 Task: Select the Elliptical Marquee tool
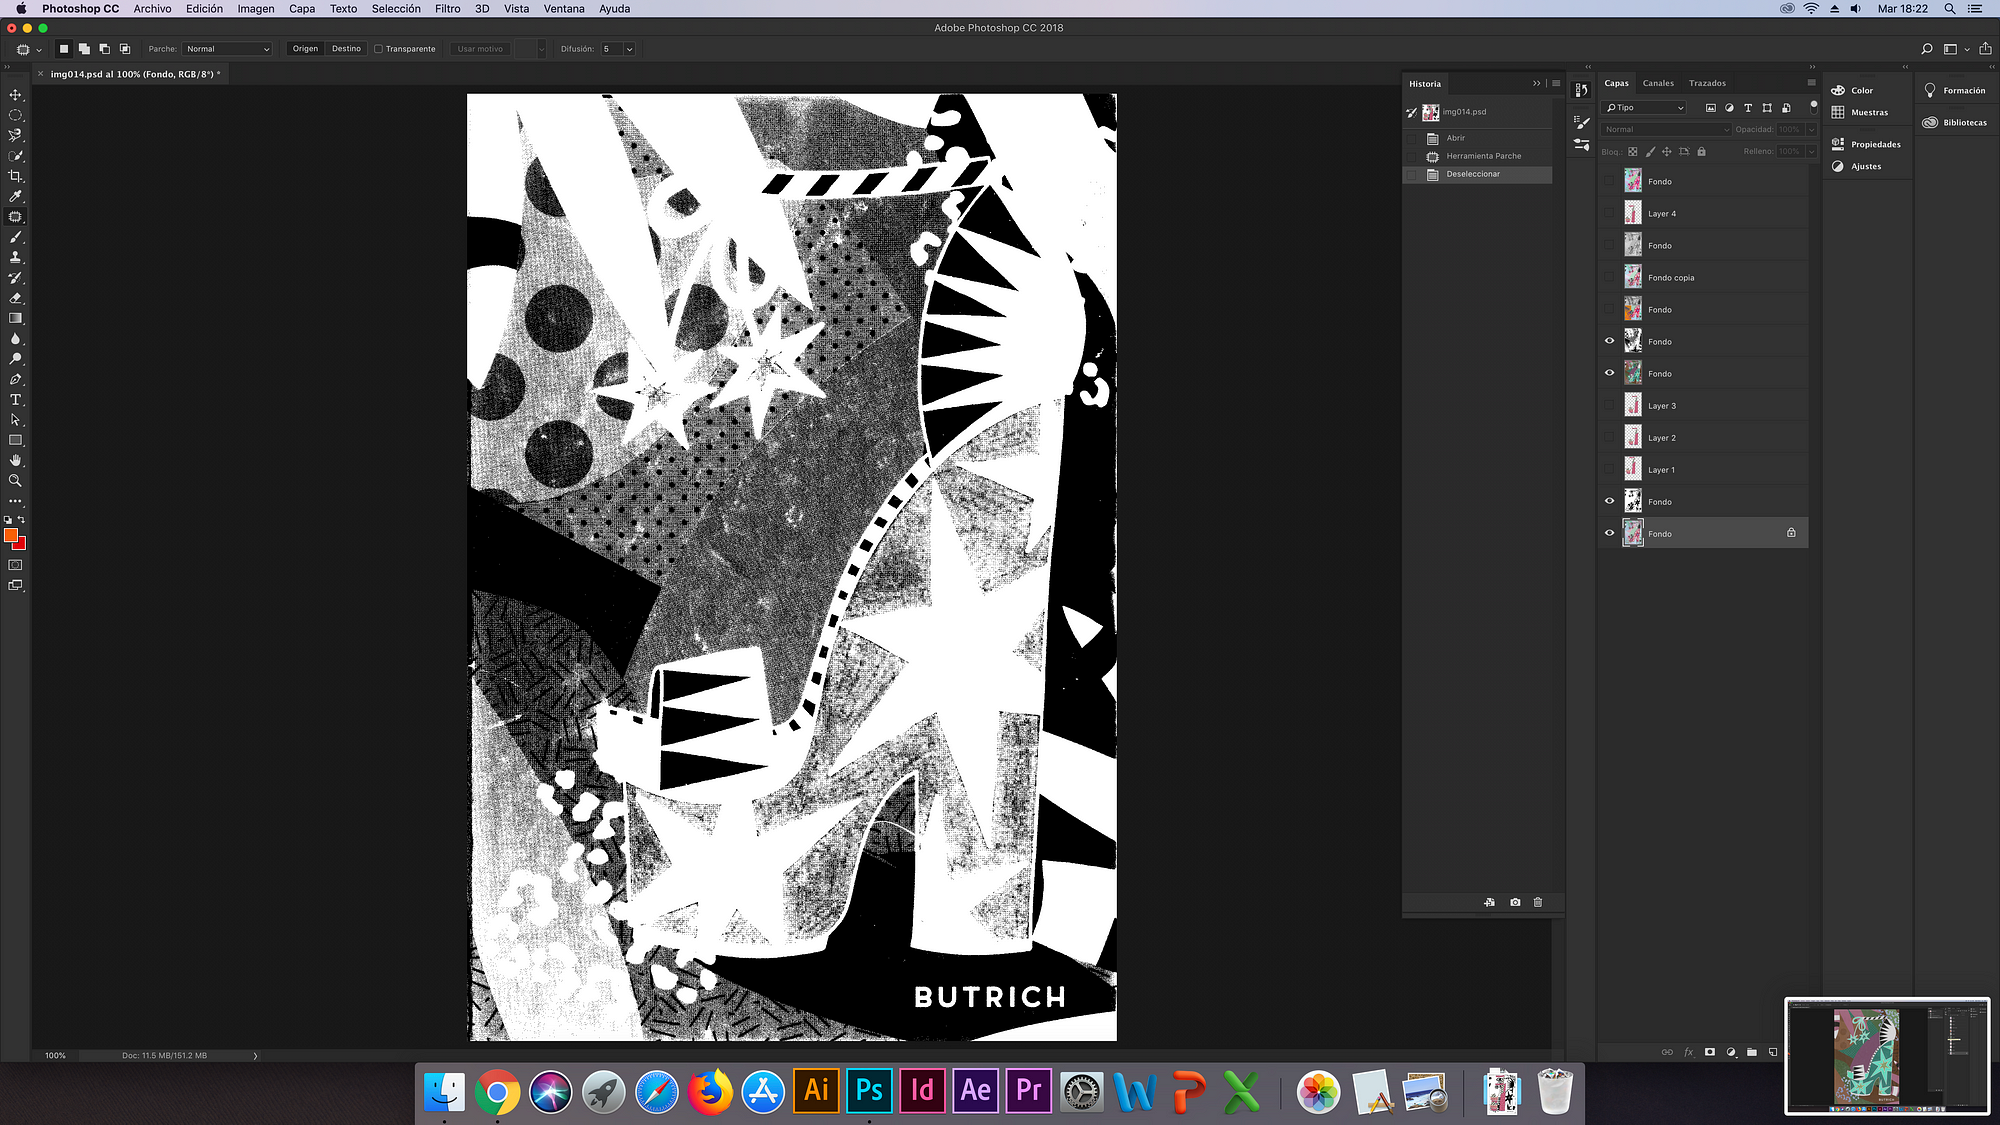[15, 115]
